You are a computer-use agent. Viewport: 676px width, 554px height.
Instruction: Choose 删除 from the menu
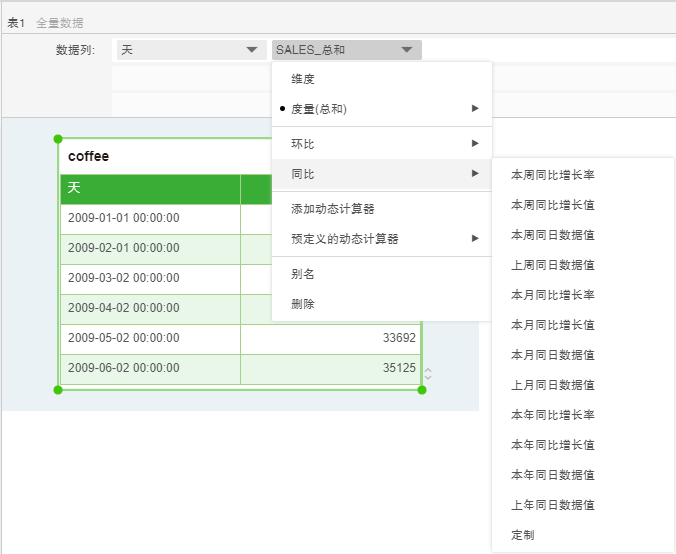coord(303,304)
